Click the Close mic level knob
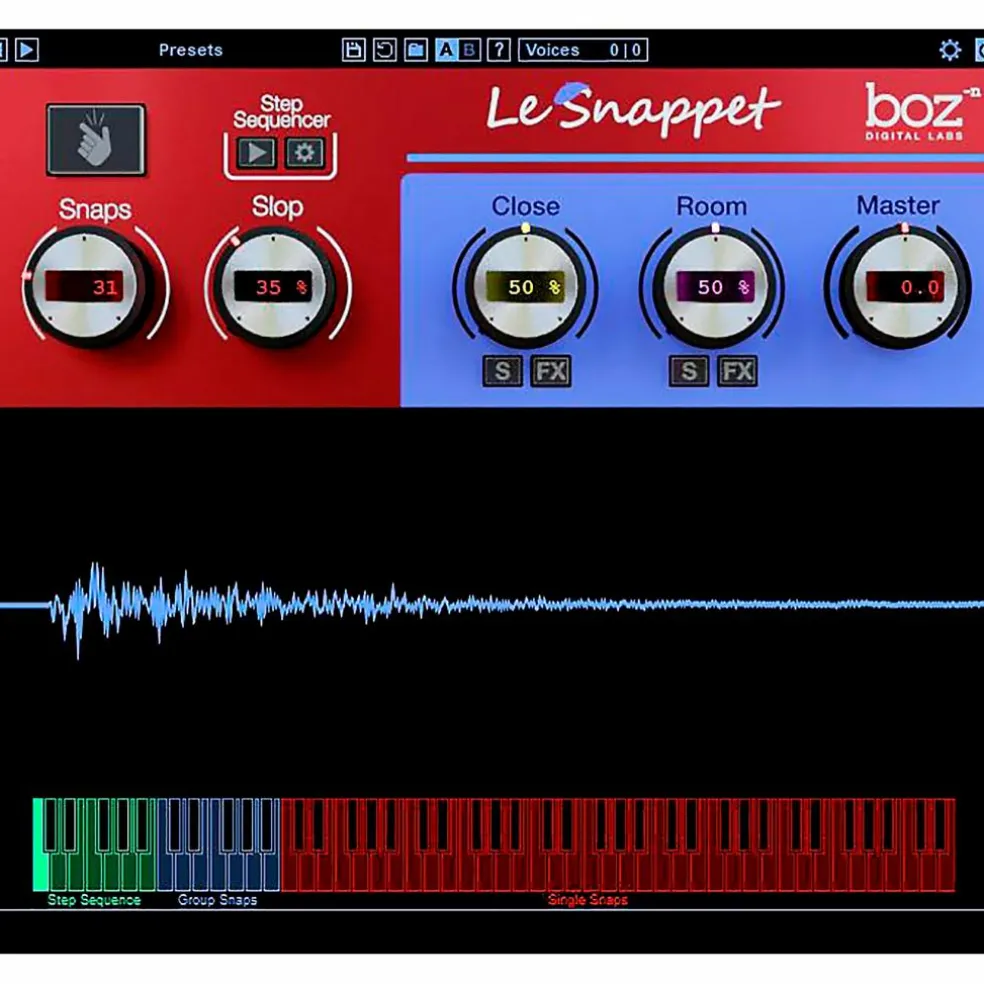 click(x=525, y=287)
